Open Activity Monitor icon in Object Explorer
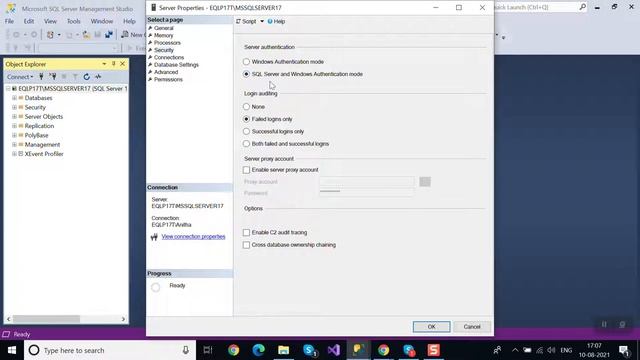Image resolution: width=640 pixels, height=360 pixels. pyautogui.click(x=98, y=76)
